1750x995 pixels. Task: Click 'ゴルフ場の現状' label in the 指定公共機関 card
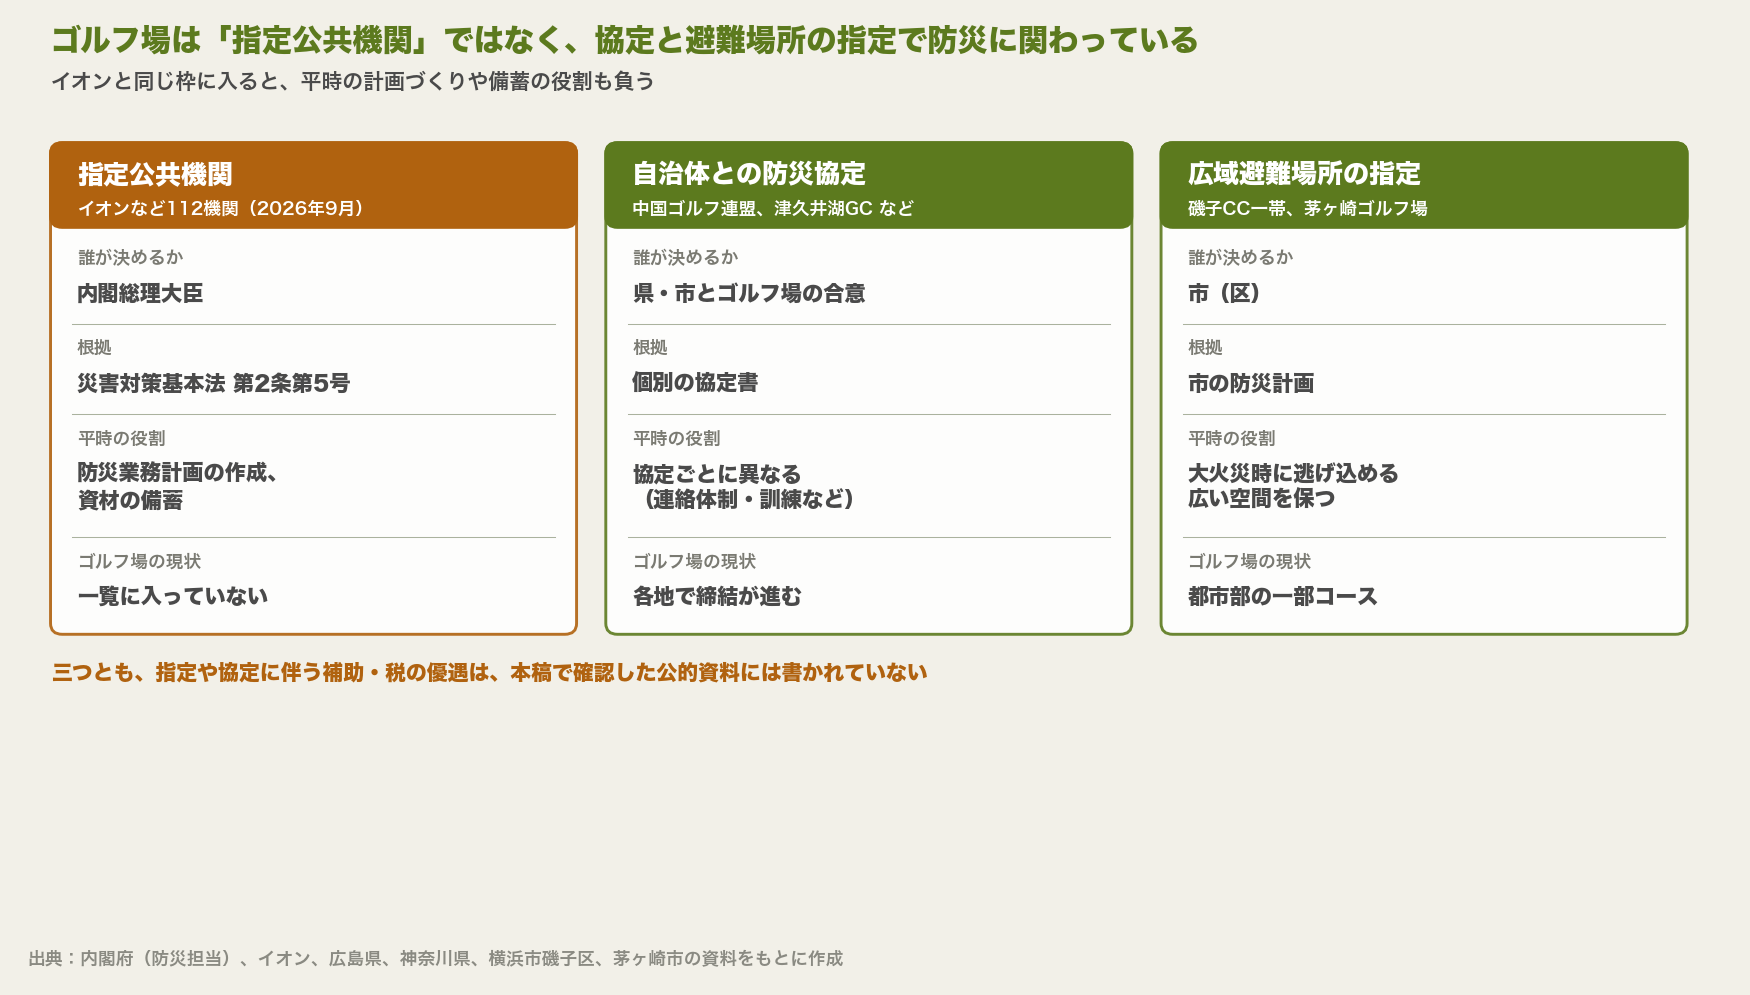140,561
